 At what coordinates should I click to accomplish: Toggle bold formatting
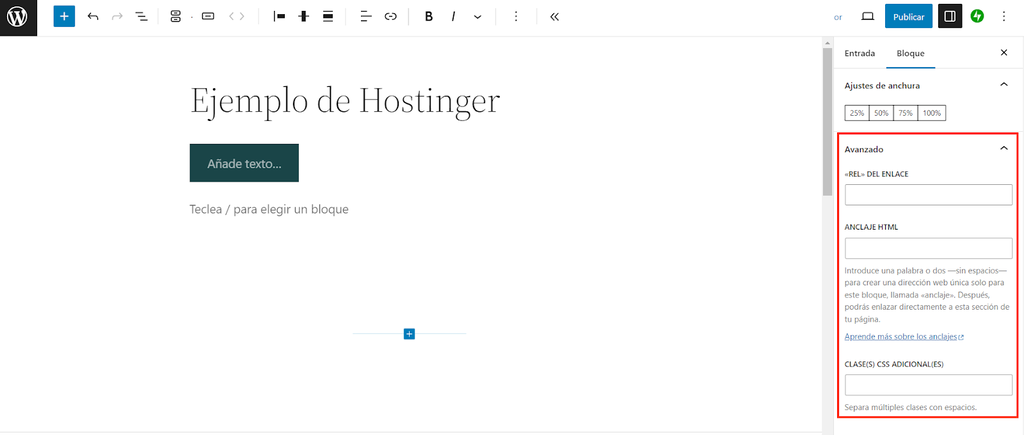point(428,16)
